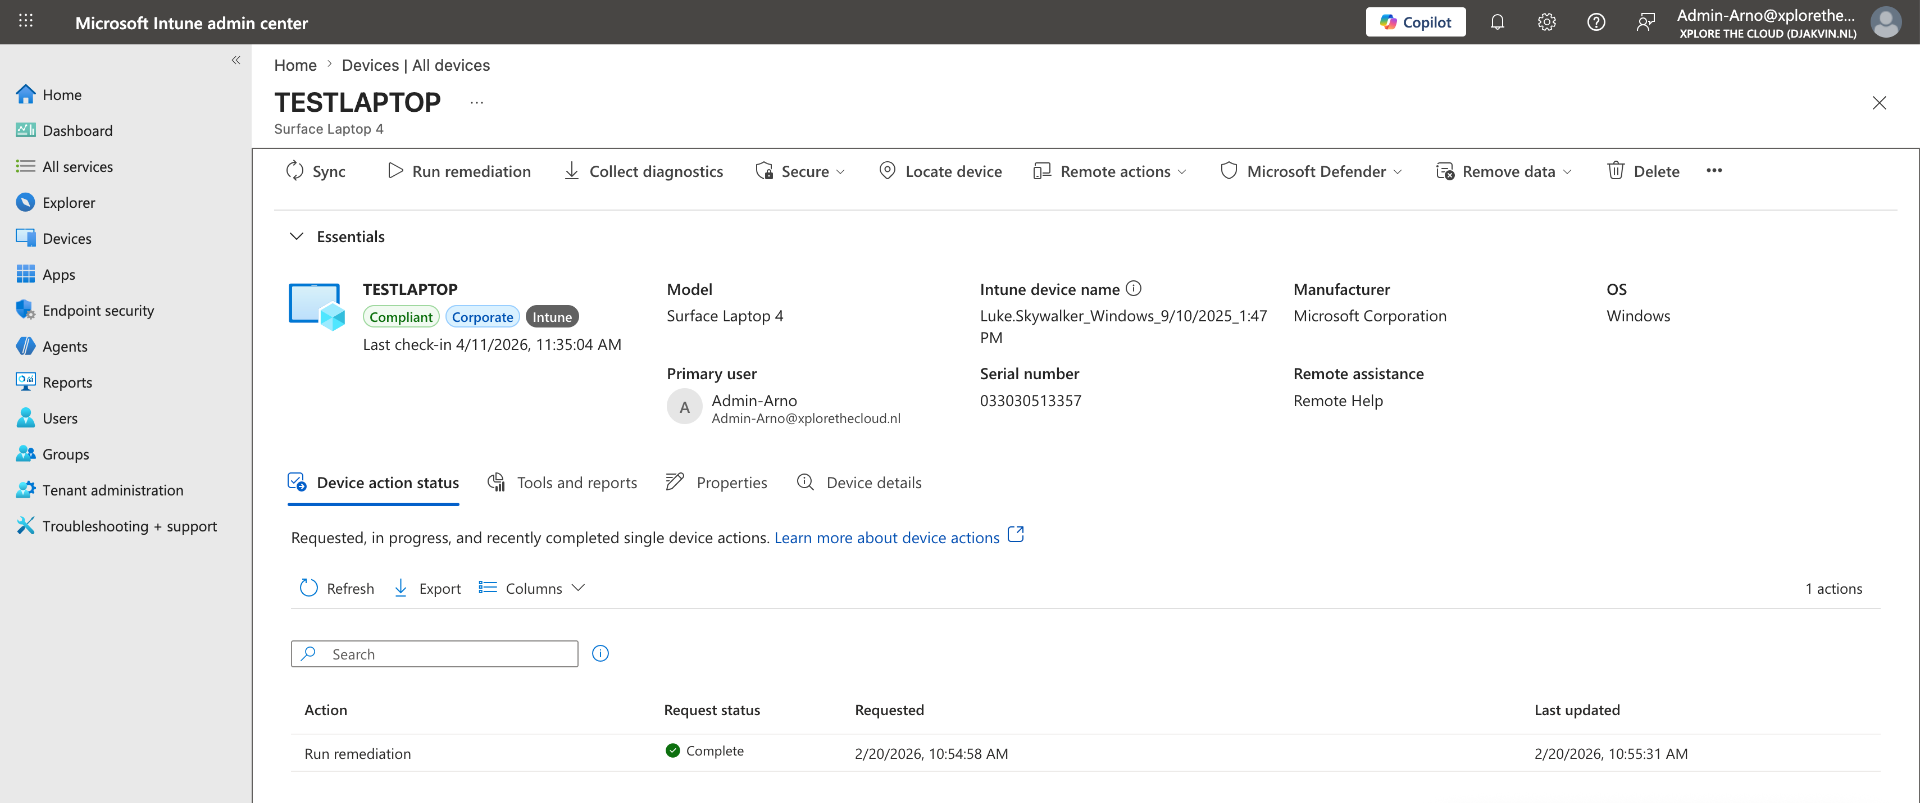Open the Columns dropdown
This screenshot has height=803, width=1920.
coord(531,589)
